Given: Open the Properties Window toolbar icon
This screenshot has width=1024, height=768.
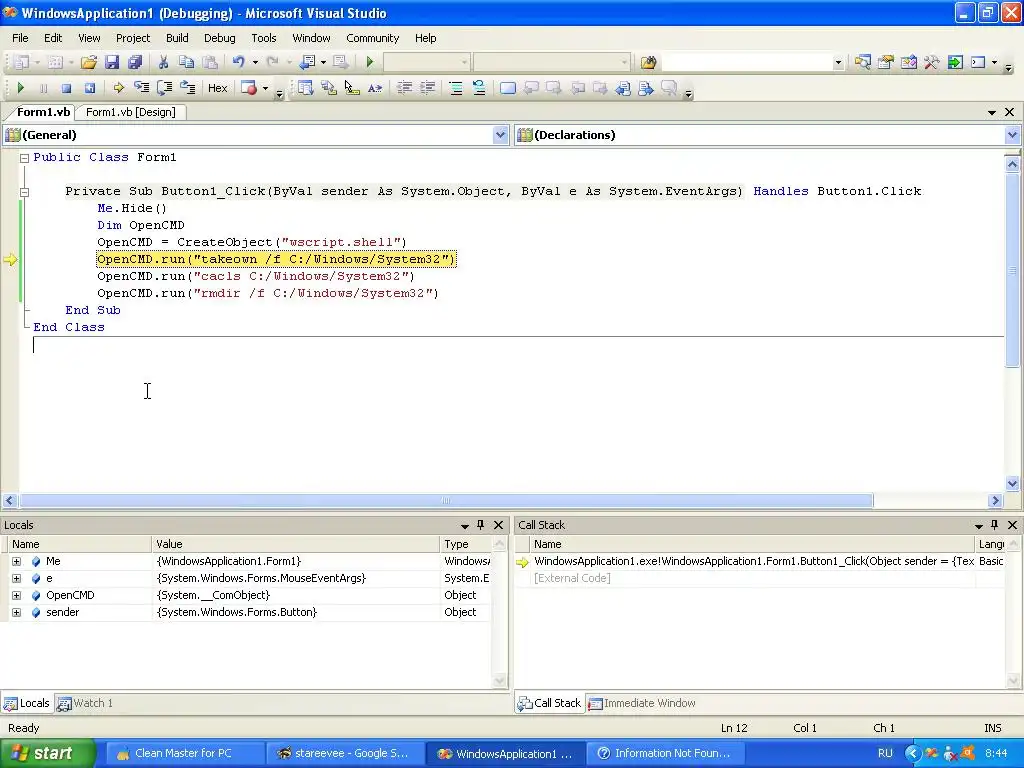Looking at the screenshot, I should click(x=886, y=62).
